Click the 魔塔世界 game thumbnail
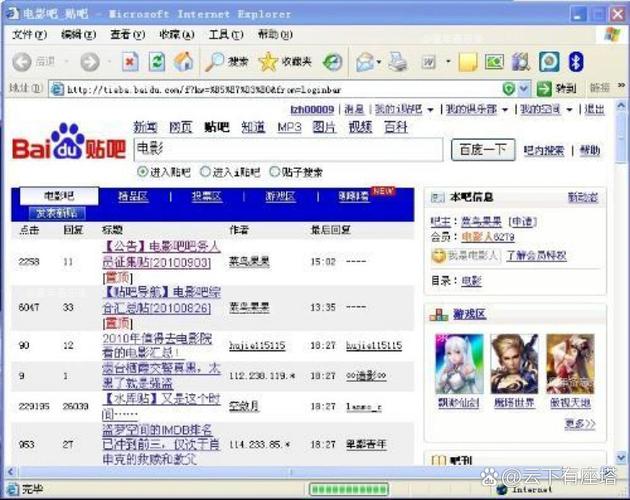 click(x=514, y=364)
